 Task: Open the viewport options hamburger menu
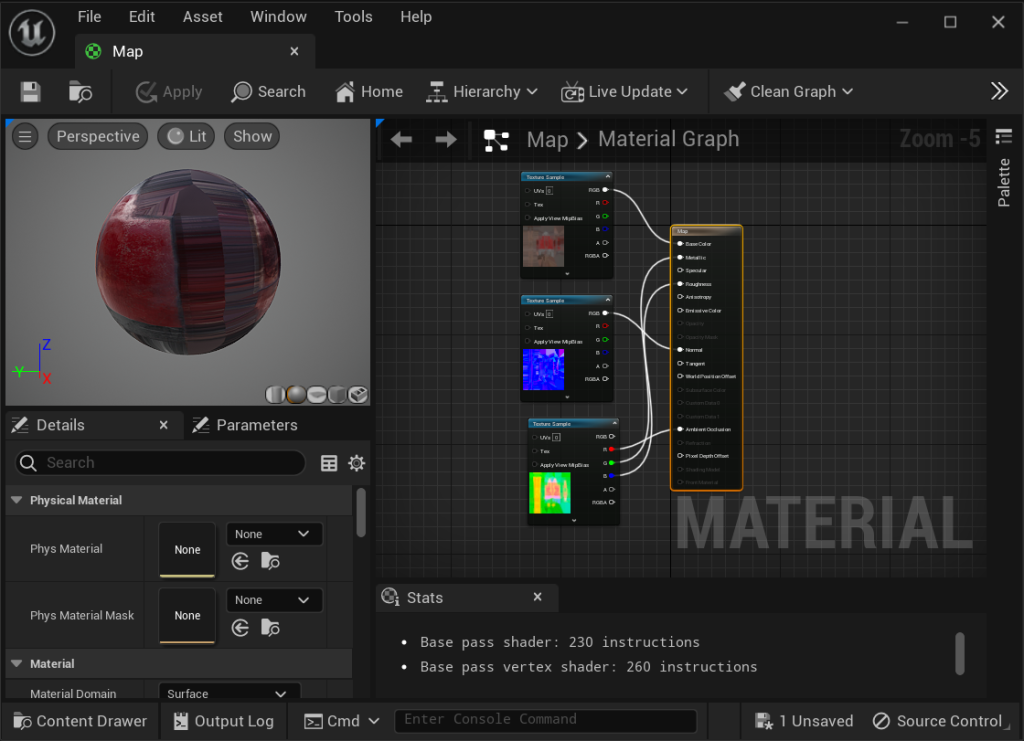tap(26, 137)
